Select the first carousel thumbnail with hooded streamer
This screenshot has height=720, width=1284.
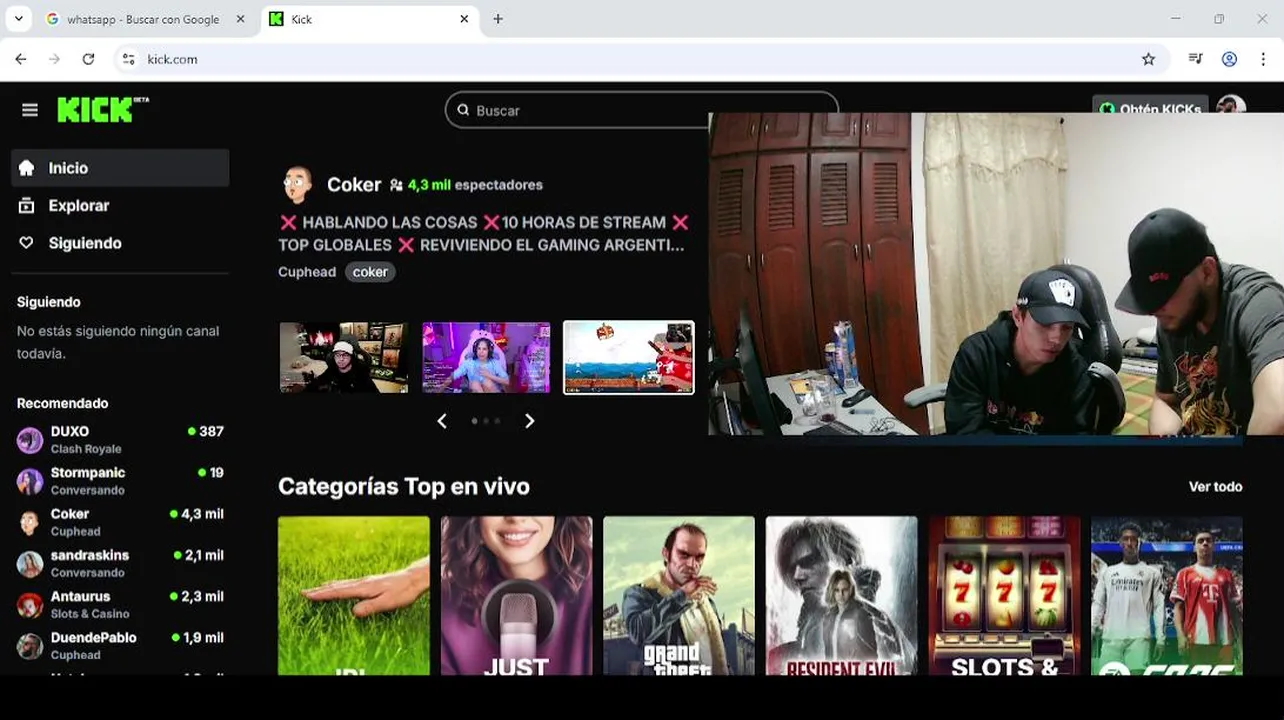pos(344,357)
